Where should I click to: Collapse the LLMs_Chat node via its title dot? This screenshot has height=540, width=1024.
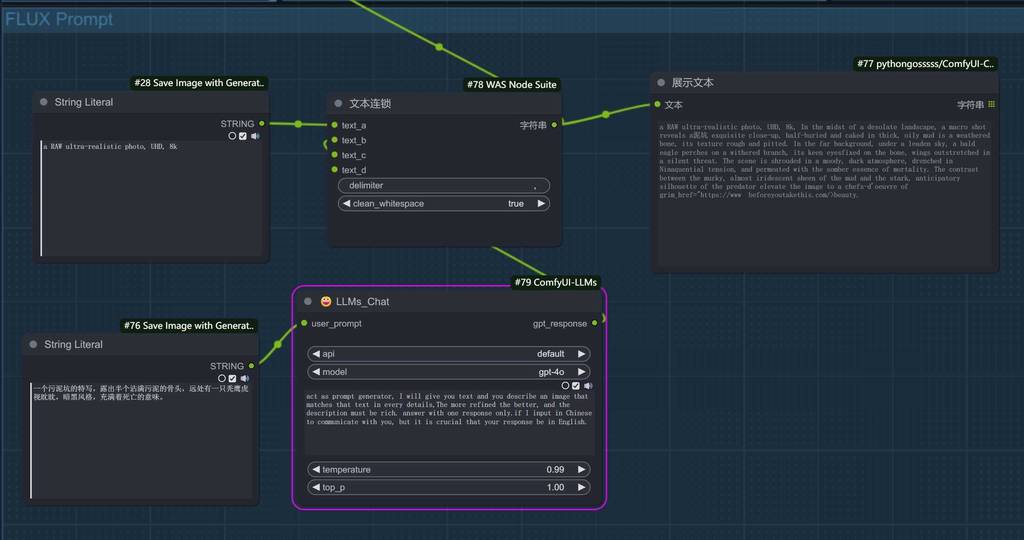pos(308,301)
